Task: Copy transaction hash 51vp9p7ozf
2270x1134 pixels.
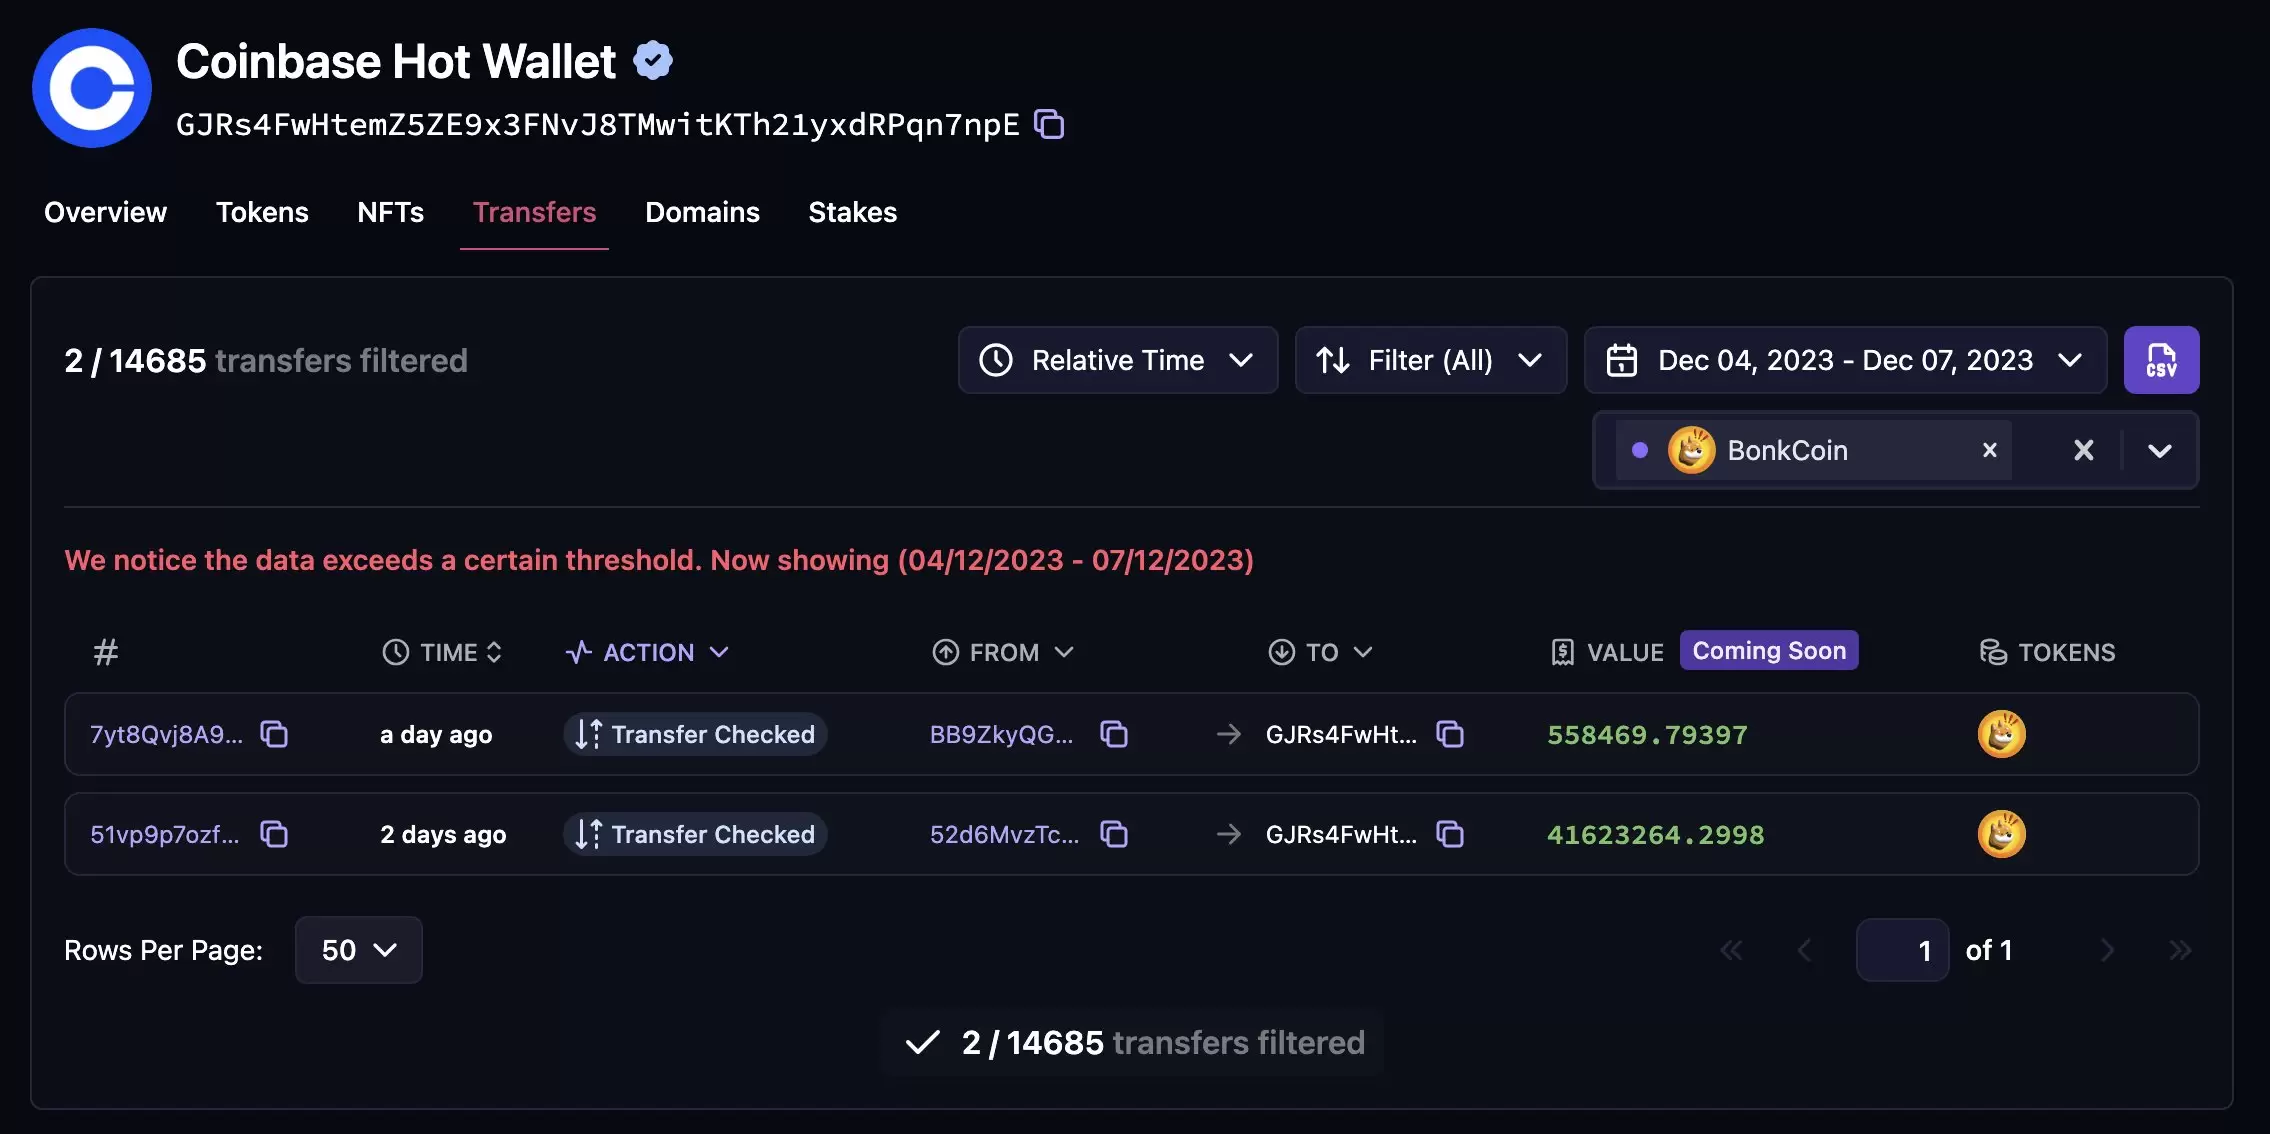Action: pyautogui.click(x=274, y=834)
